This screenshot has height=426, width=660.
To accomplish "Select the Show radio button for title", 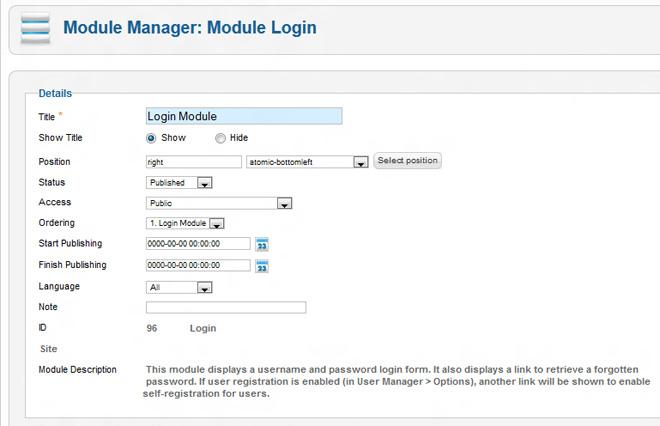I will point(151,138).
